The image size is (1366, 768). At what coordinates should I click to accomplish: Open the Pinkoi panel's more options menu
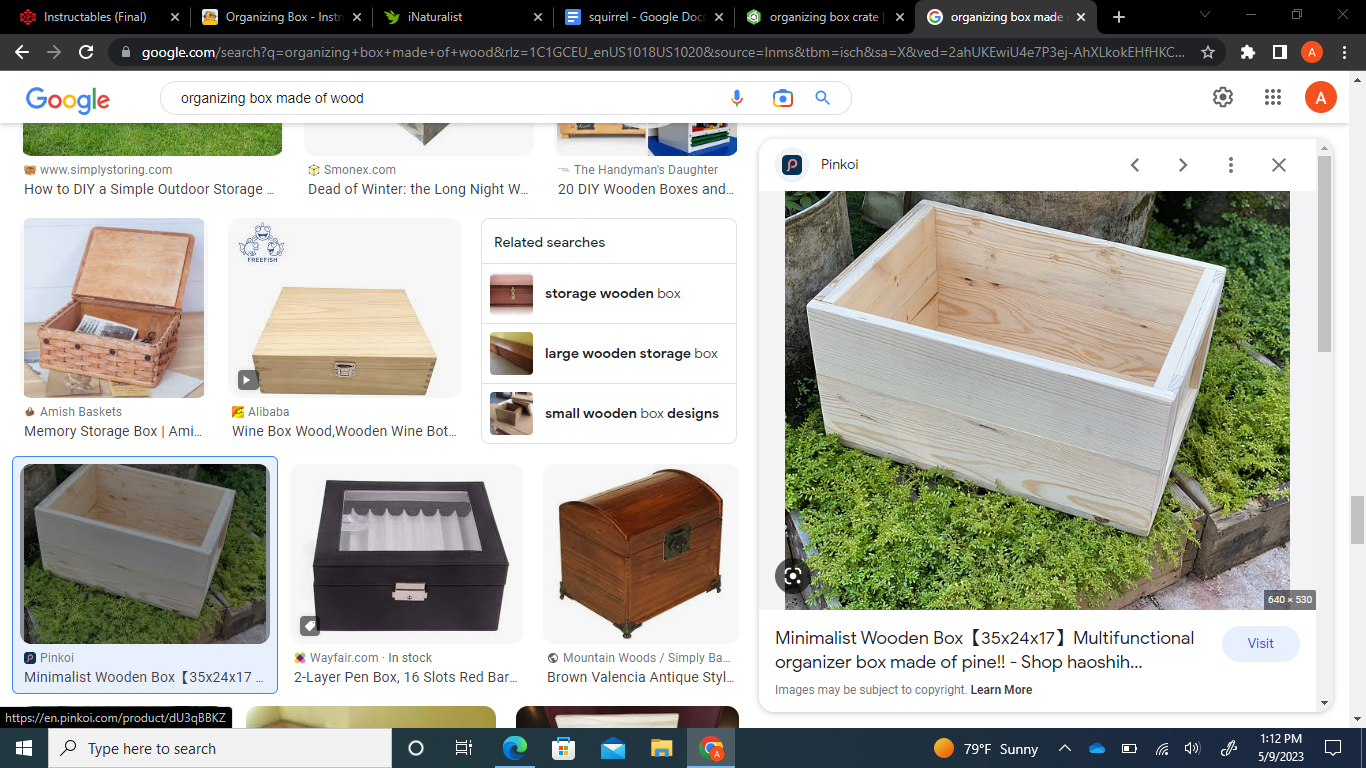pyautogui.click(x=1230, y=164)
